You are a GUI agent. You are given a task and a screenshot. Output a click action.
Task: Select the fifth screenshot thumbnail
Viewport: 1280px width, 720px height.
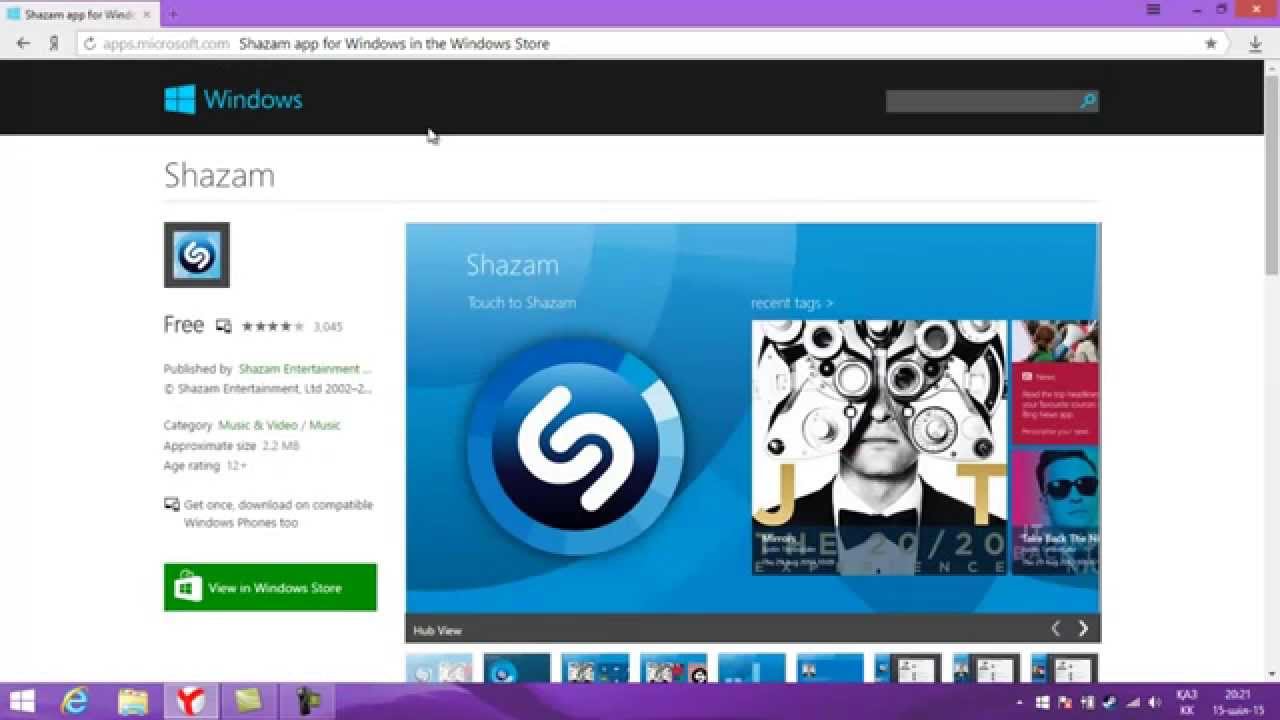(752, 668)
